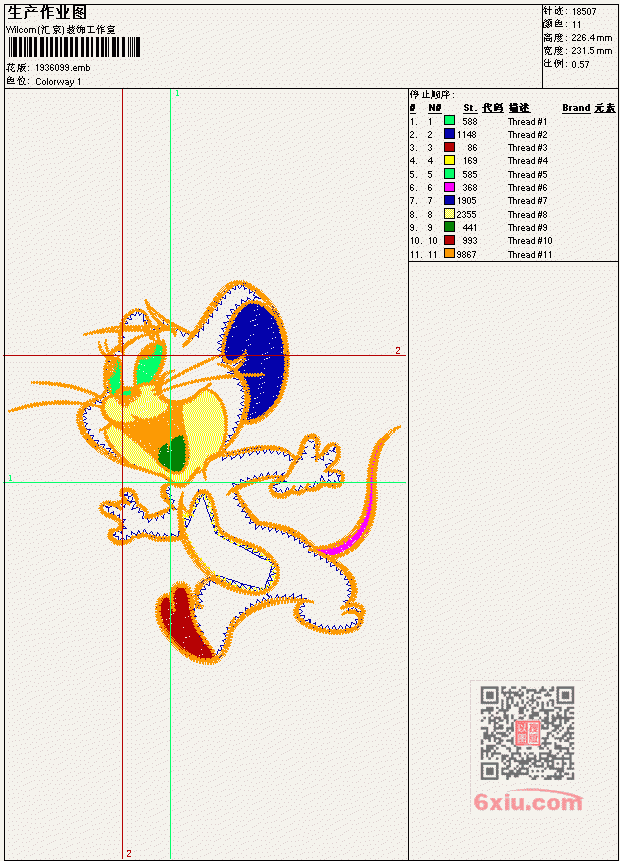
Task: Click stitch count 585 in row 5
Action: click(470, 175)
